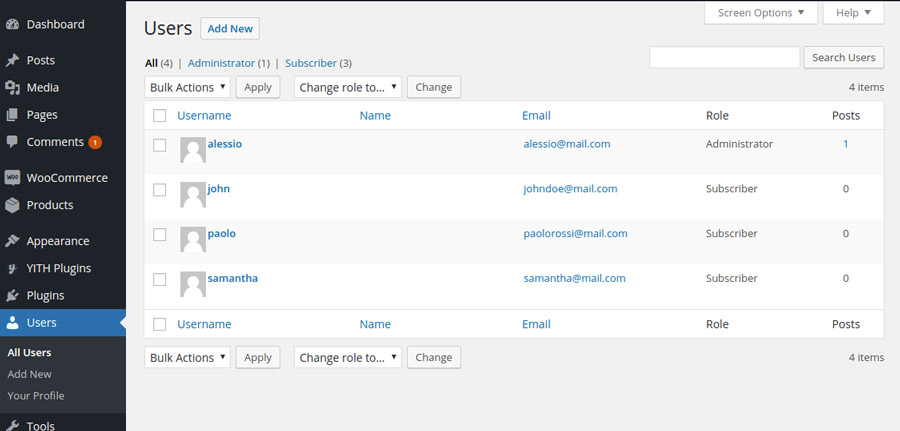This screenshot has width=900, height=431.
Task: Open the top Bulk Actions dropdown
Action: pyautogui.click(x=187, y=87)
